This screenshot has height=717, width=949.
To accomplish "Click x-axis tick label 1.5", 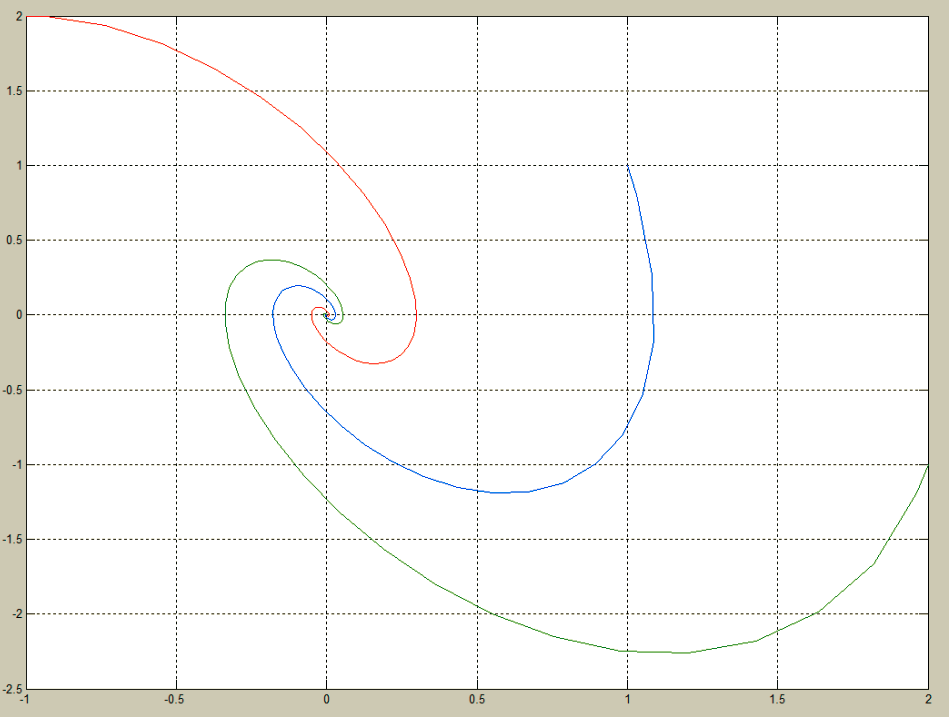I will pyautogui.click(x=778, y=700).
